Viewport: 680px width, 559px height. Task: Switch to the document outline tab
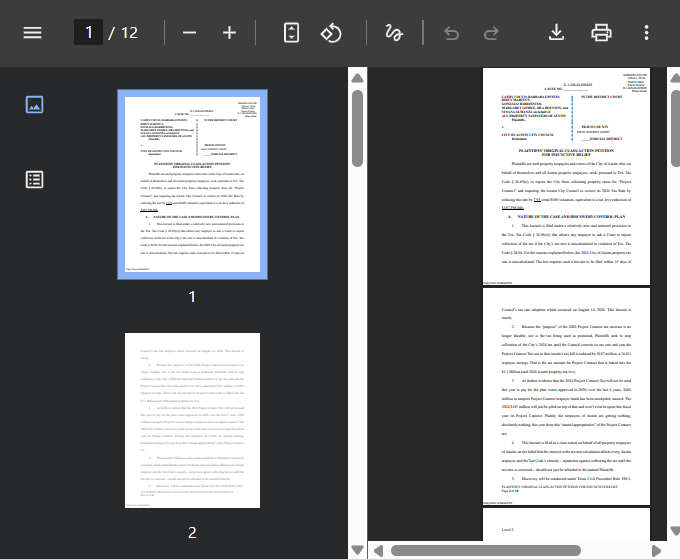pos(34,179)
